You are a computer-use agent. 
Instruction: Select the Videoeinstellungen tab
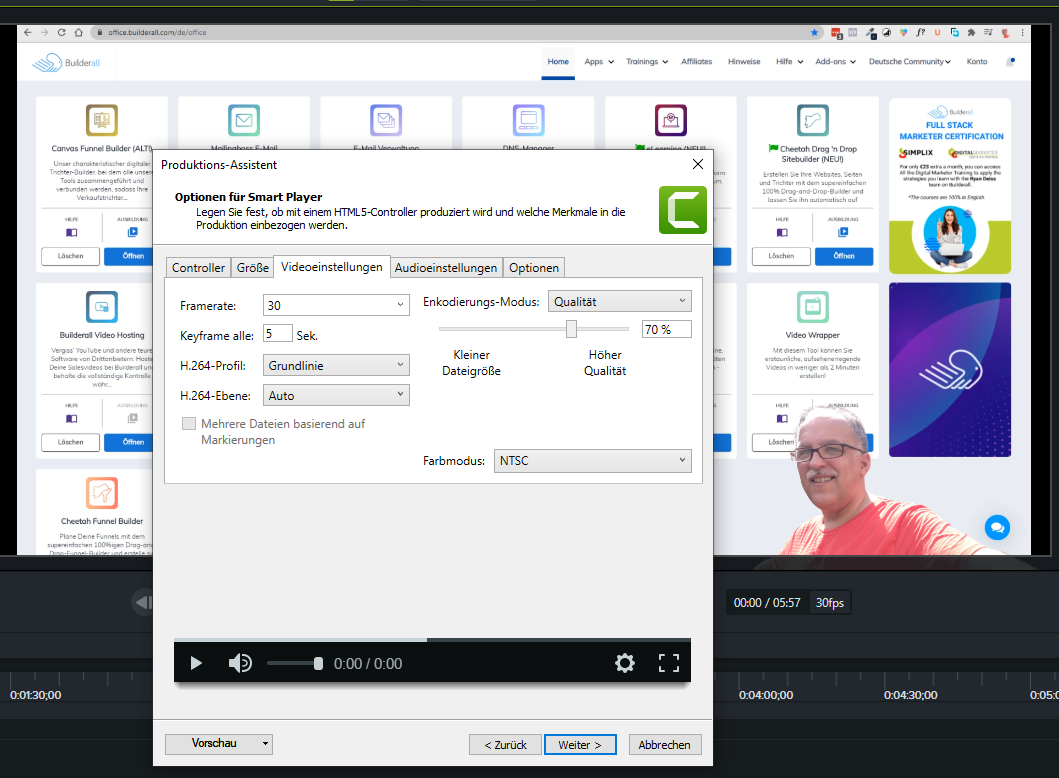332,266
